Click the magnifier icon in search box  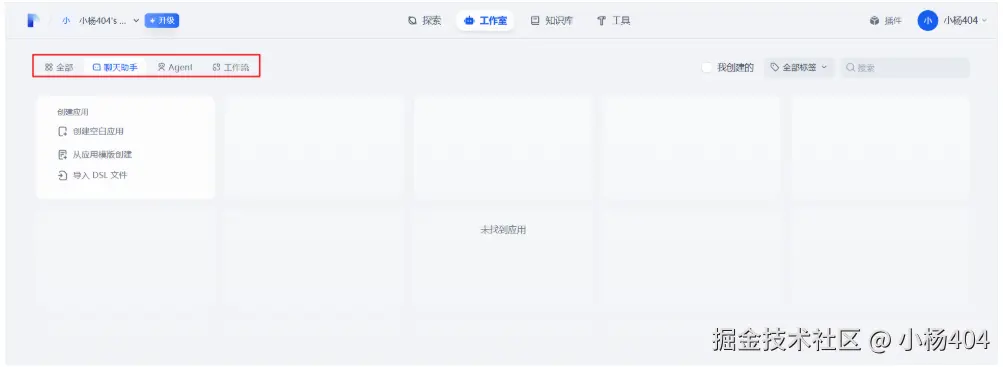point(851,67)
